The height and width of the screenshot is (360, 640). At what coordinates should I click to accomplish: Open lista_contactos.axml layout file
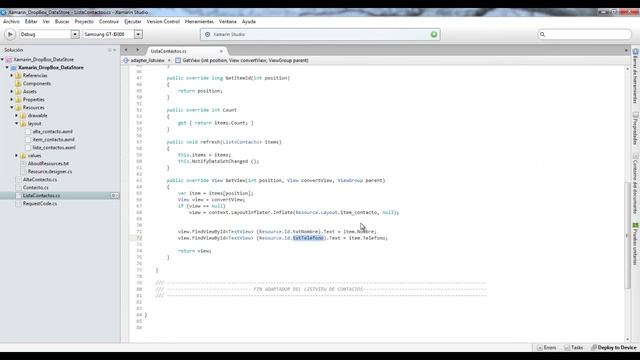tap(54, 147)
